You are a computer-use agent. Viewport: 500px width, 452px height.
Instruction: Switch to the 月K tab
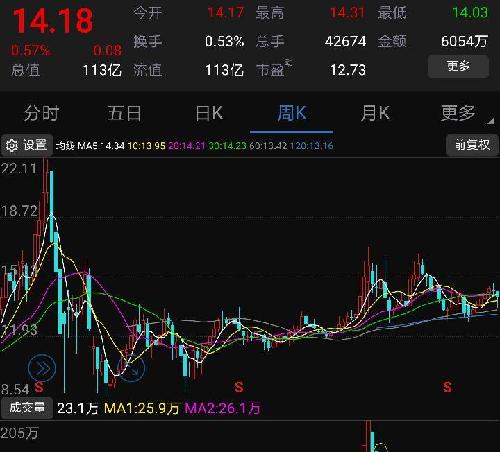(x=375, y=113)
